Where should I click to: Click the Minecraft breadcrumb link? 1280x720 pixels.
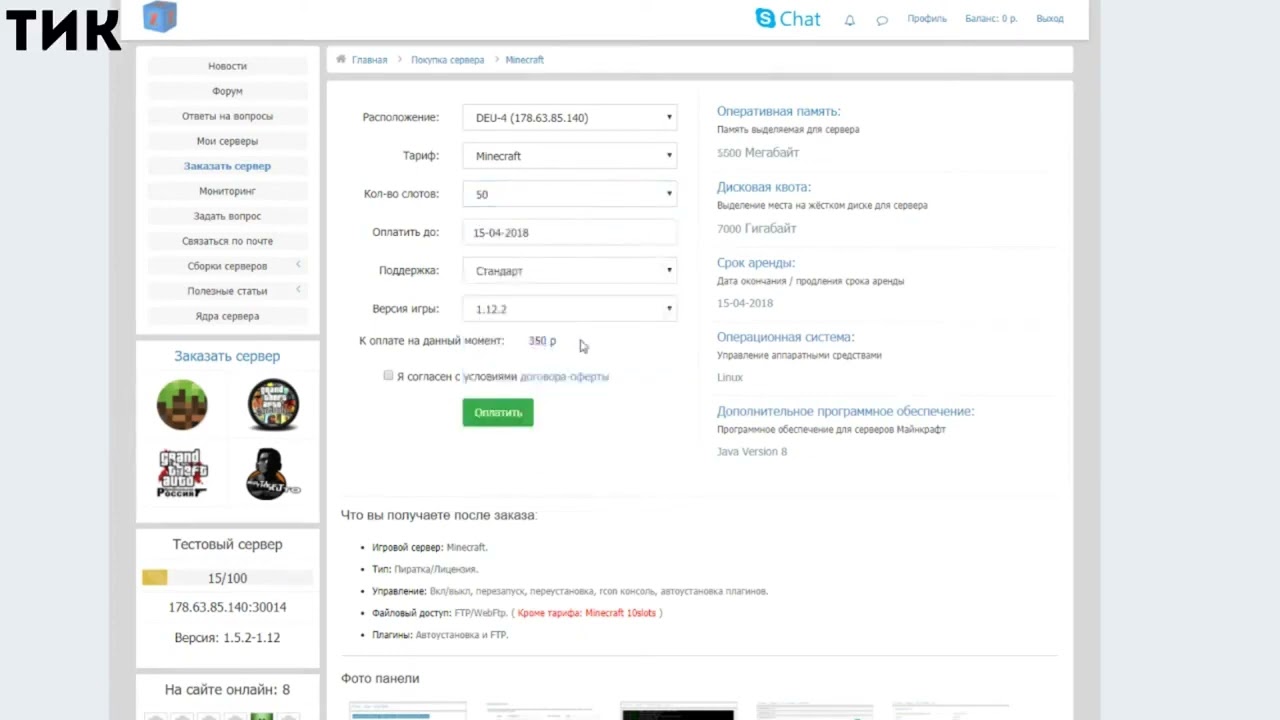pos(525,60)
